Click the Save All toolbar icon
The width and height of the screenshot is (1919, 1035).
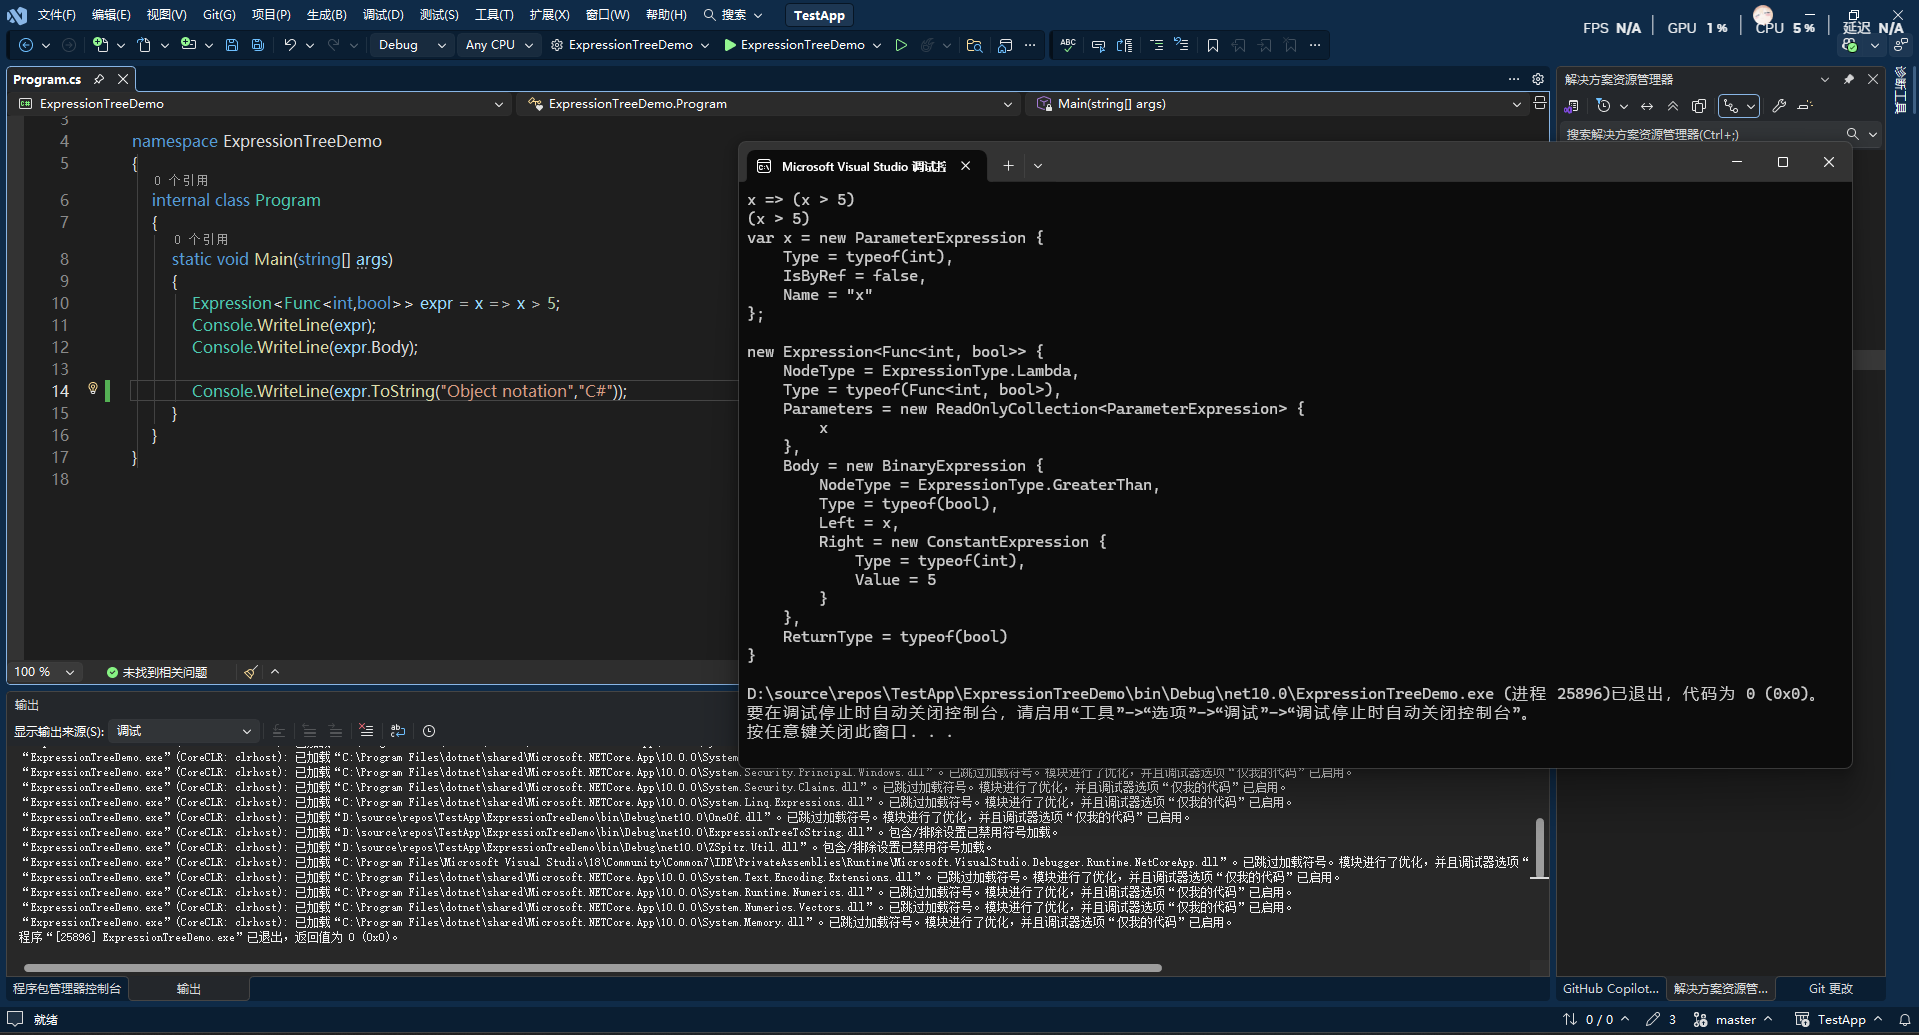[258, 45]
